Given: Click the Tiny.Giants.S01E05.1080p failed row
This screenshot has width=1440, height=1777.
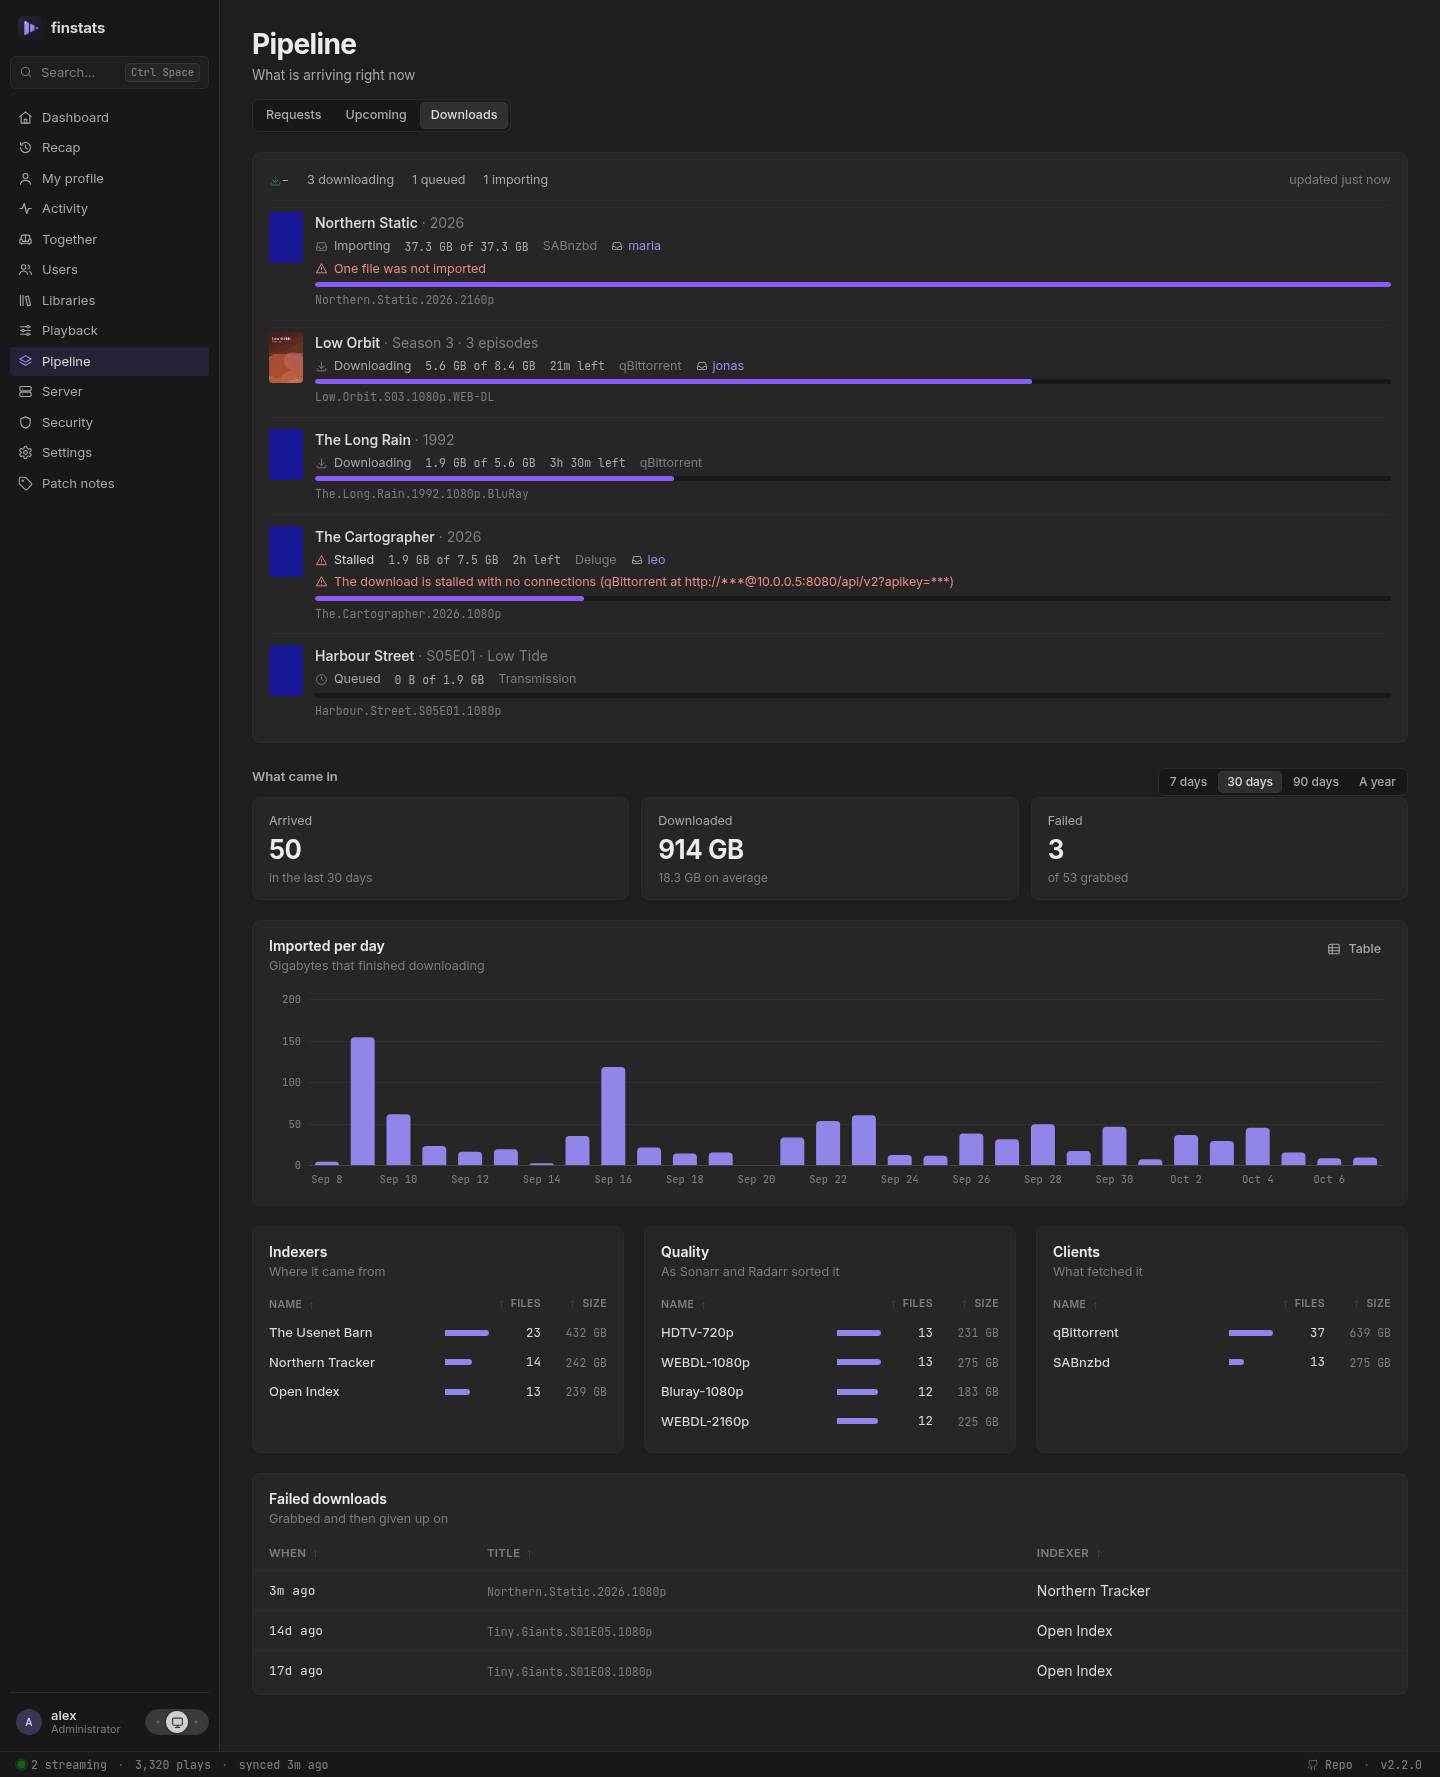Looking at the screenshot, I should 829,1631.
